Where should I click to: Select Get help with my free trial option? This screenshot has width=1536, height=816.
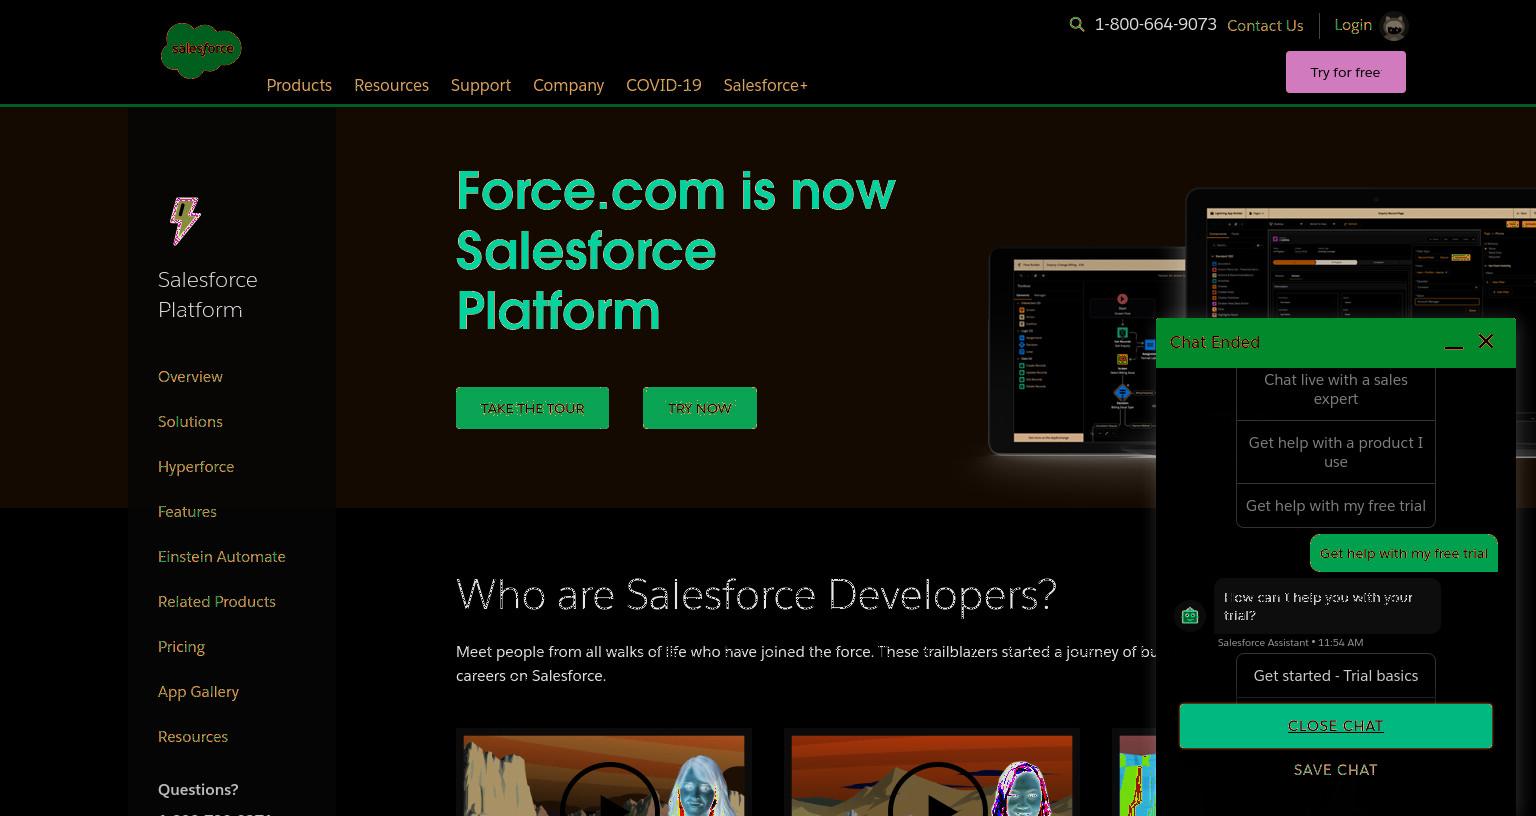(1336, 506)
